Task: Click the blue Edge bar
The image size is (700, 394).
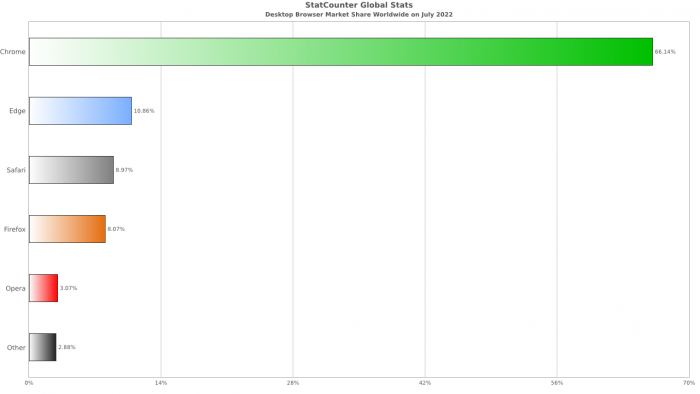Action: (x=80, y=111)
